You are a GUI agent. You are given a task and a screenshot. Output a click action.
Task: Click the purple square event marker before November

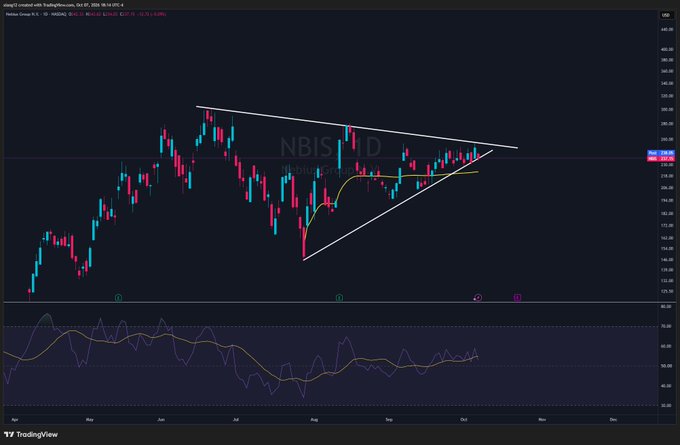tap(517, 298)
